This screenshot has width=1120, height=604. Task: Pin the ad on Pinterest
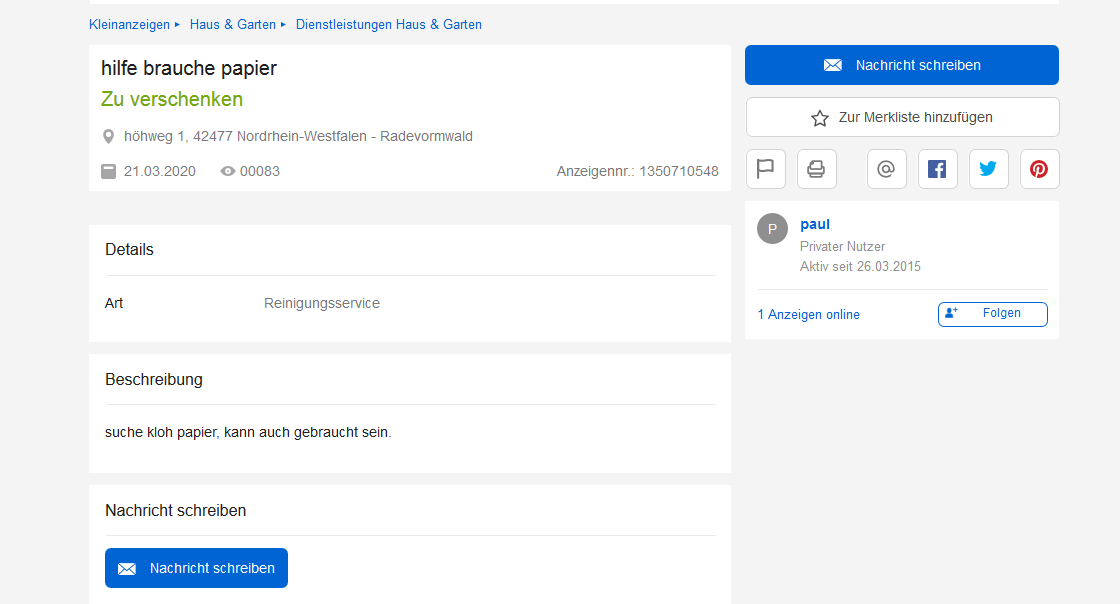[1039, 169]
